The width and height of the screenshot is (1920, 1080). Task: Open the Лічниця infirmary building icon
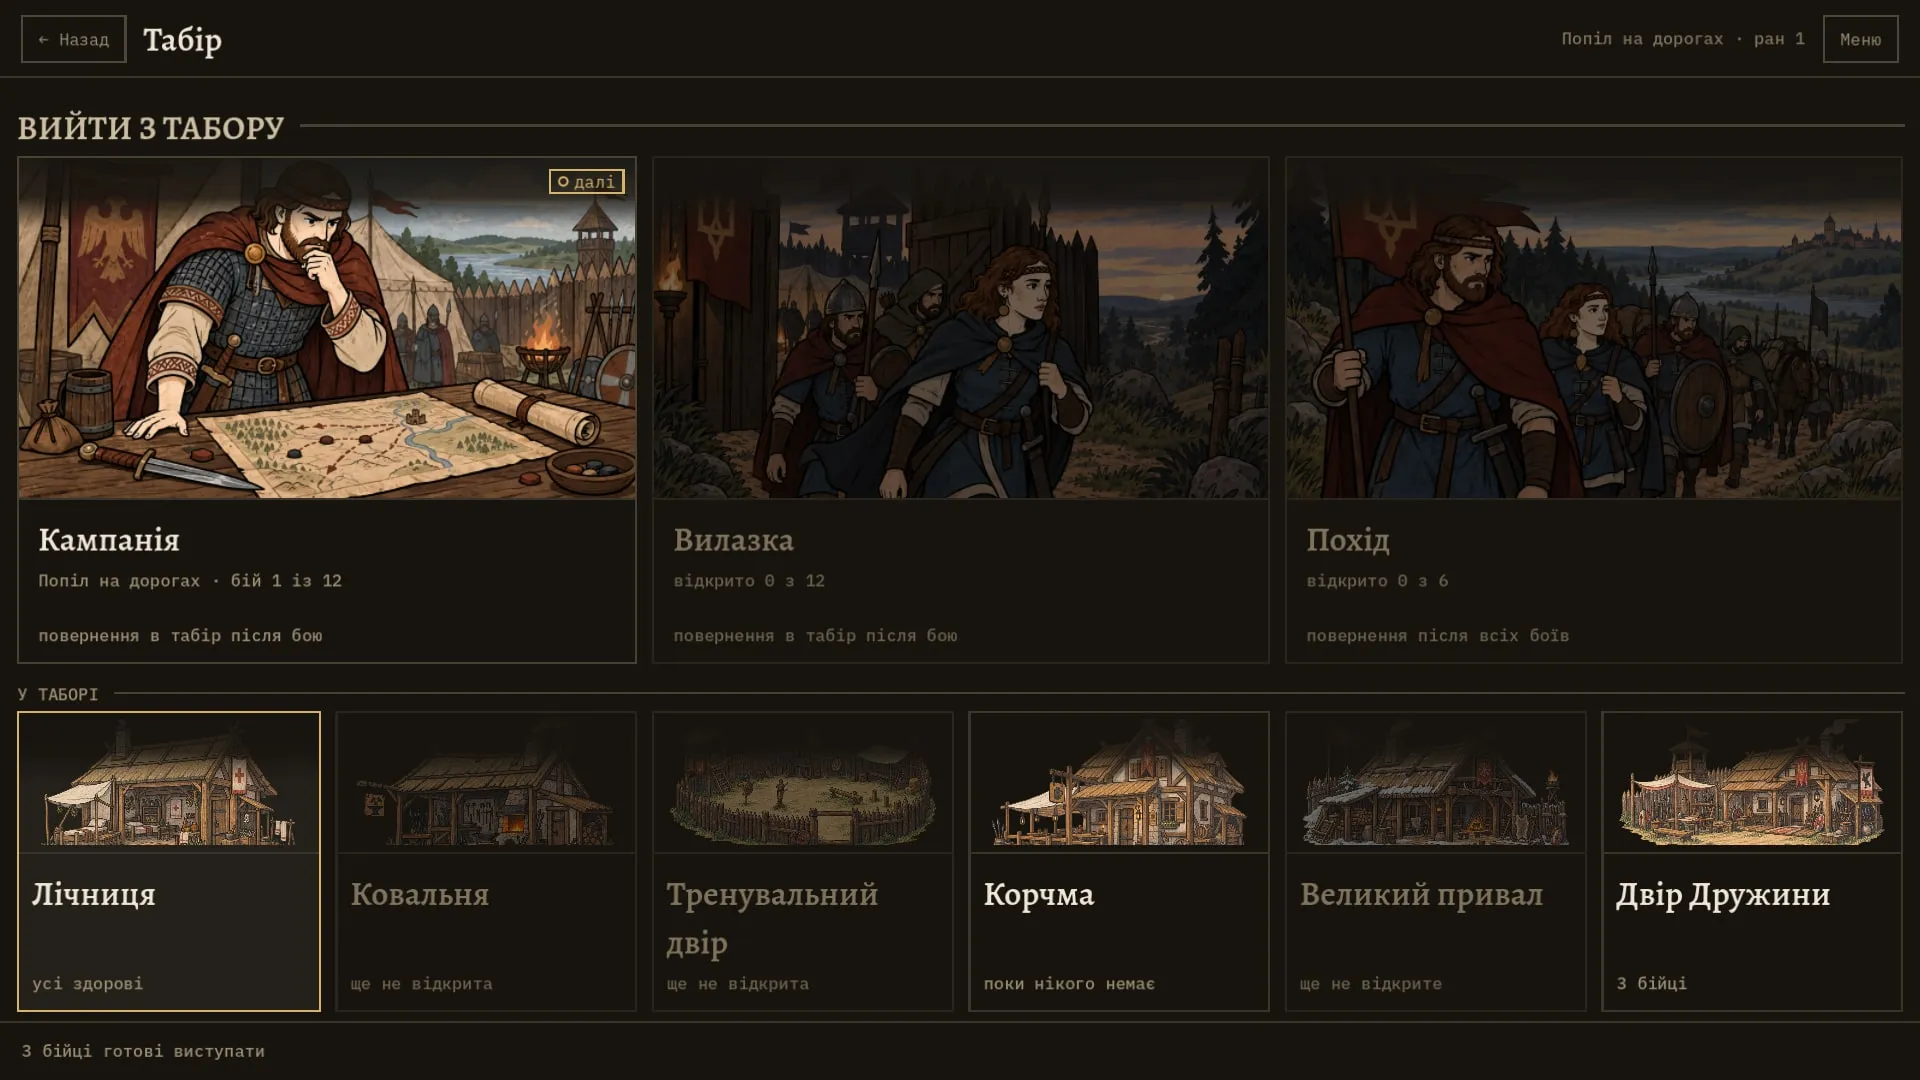[x=169, y=783]
